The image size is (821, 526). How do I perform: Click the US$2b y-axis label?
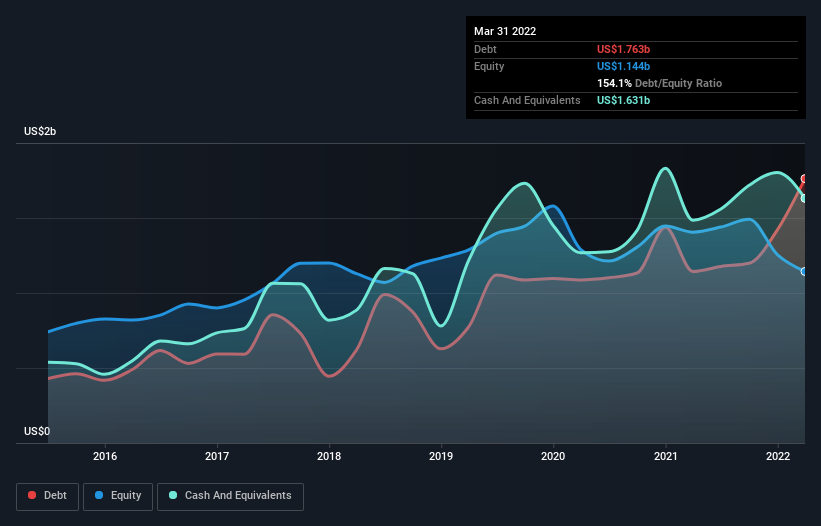tap(40, 132)
